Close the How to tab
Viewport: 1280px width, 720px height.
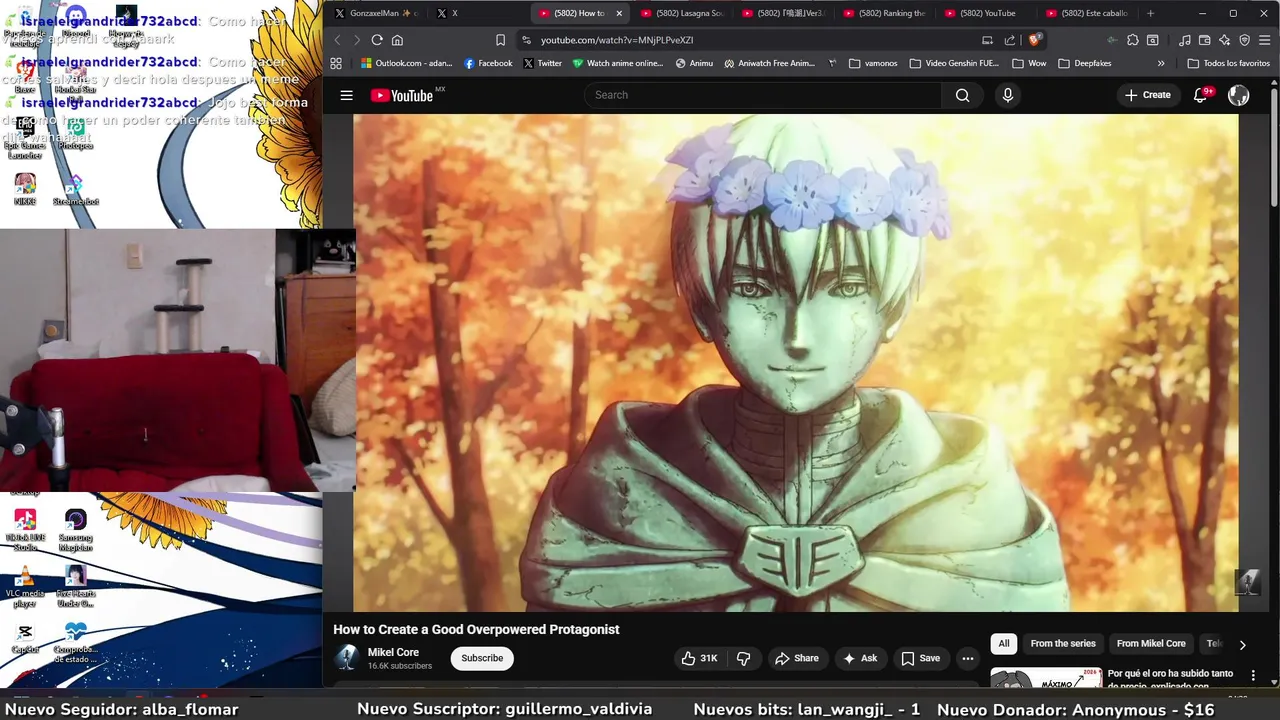pos(619,13)
